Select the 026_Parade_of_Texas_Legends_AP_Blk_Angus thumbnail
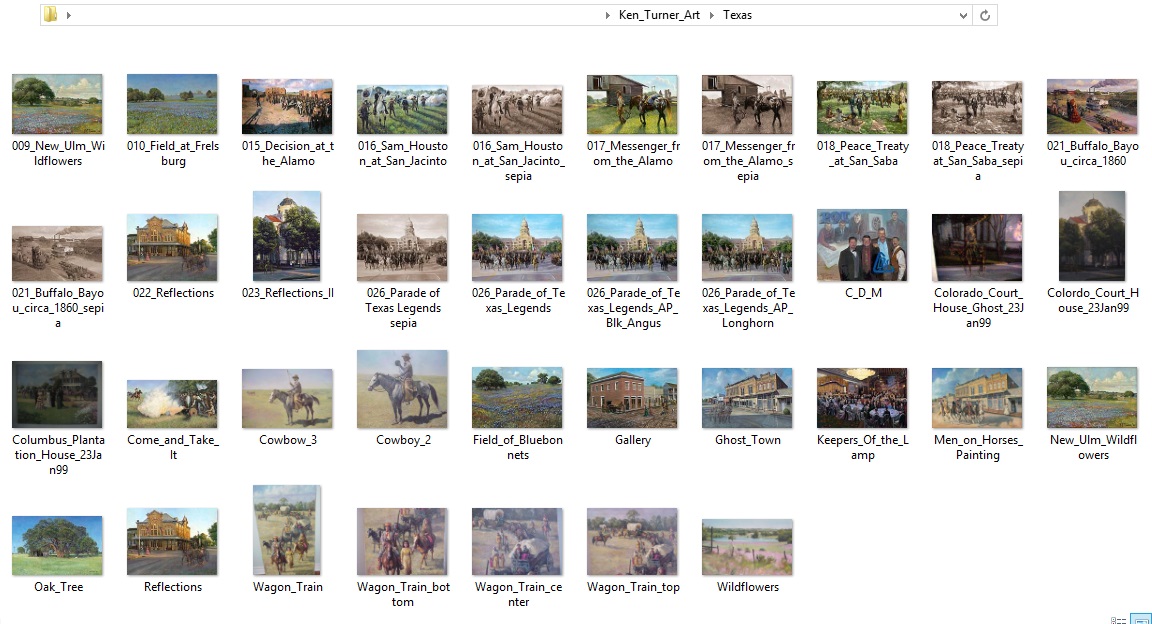Screen dimensions: 1152x624 (x=633, y=248)
